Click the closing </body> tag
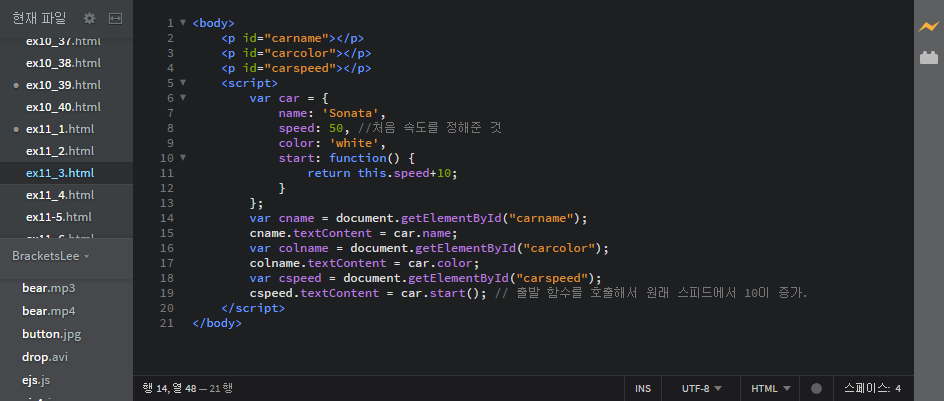 coord(217,323)
